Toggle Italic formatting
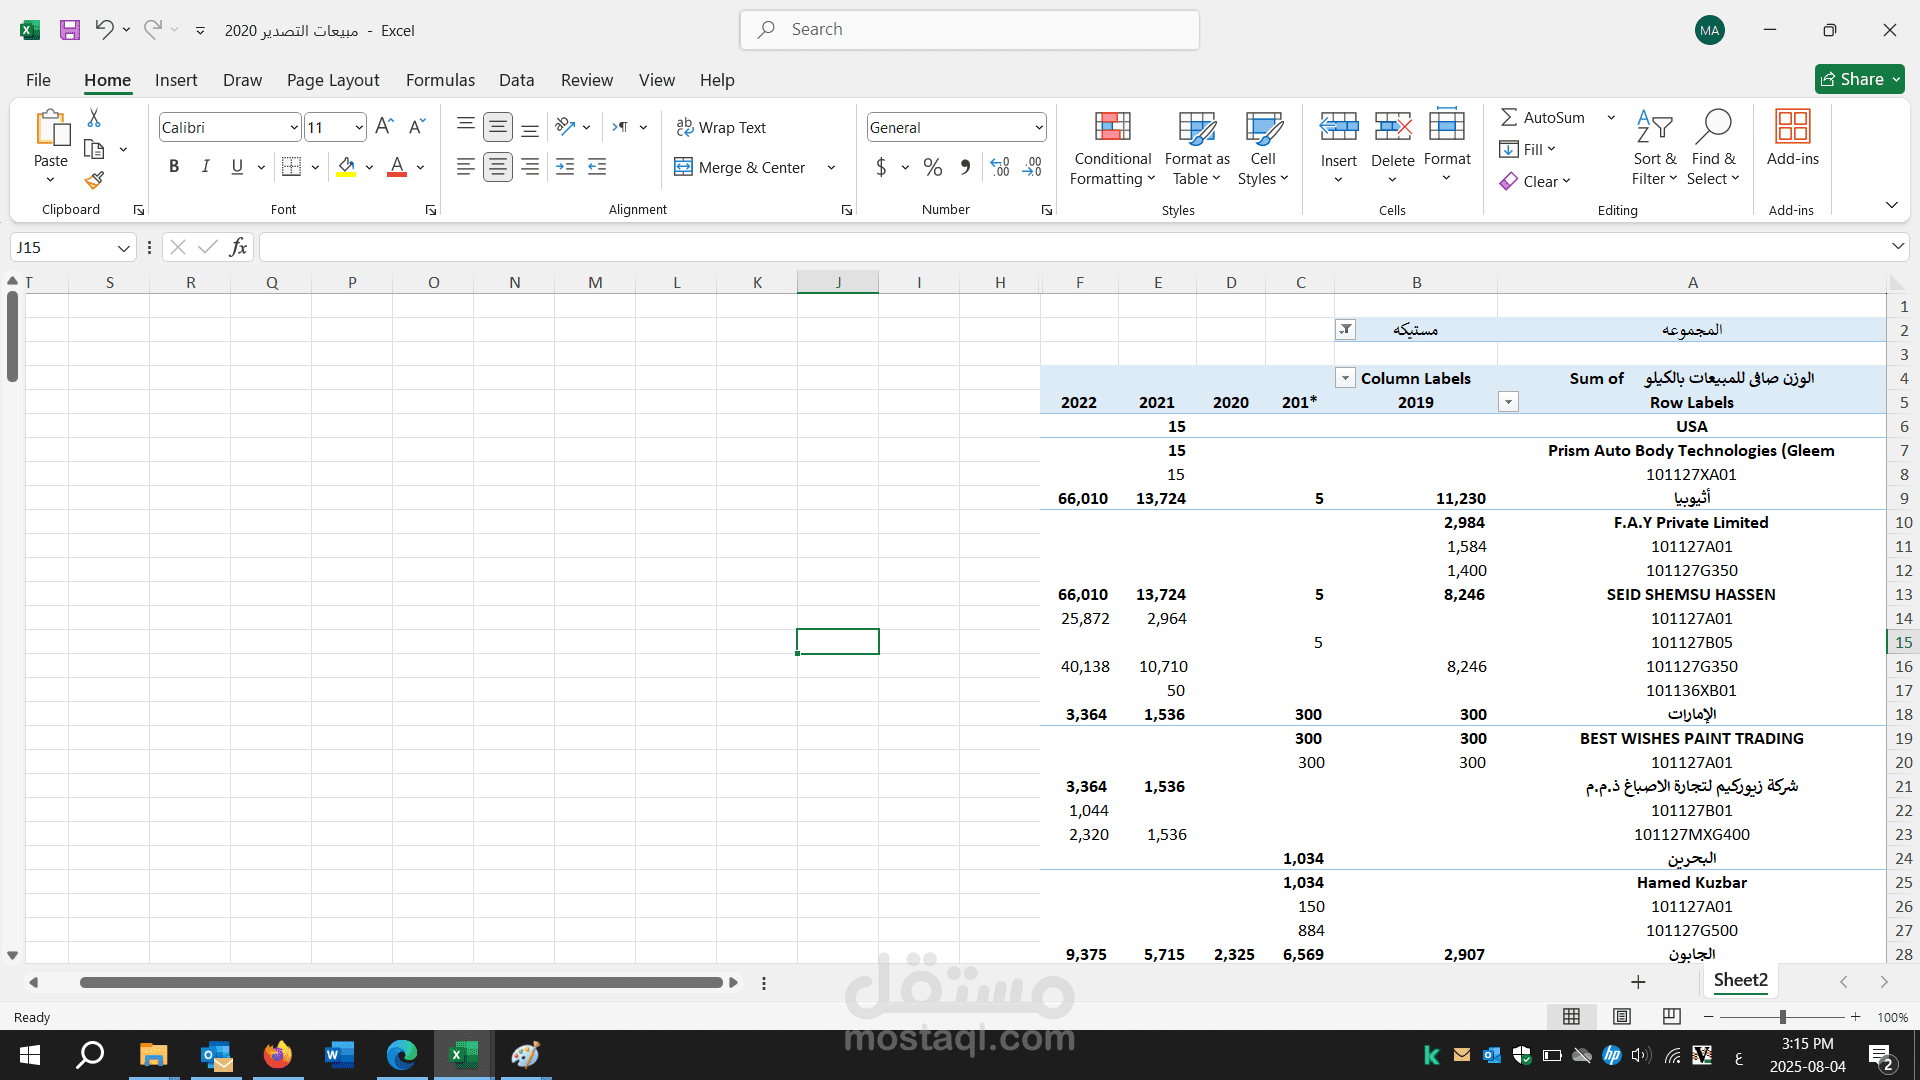Screen dimensions: 1920x1080 205,167
